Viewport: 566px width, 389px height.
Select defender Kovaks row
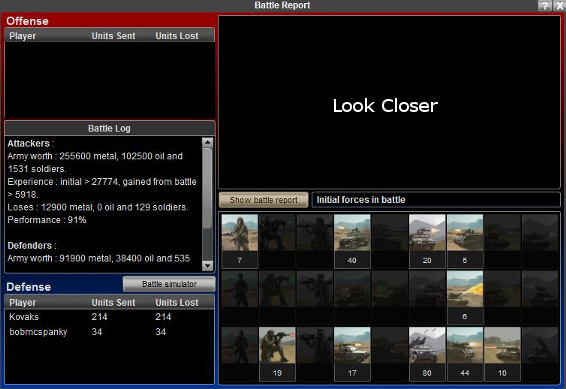pos(109,317)
